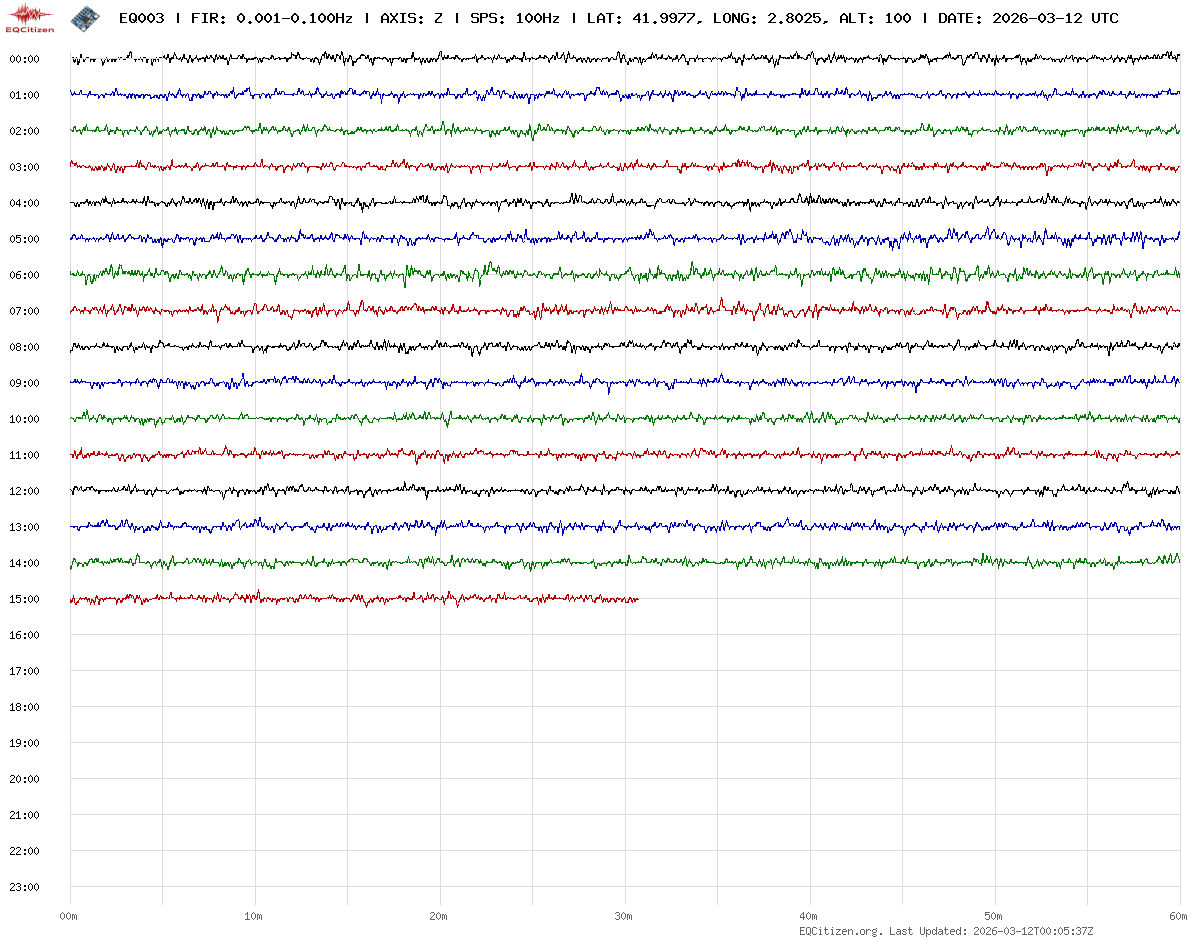Click the EQCitizen red waveform logo
This screenshot has height=940, width=1200.
[x=30, y=17]
